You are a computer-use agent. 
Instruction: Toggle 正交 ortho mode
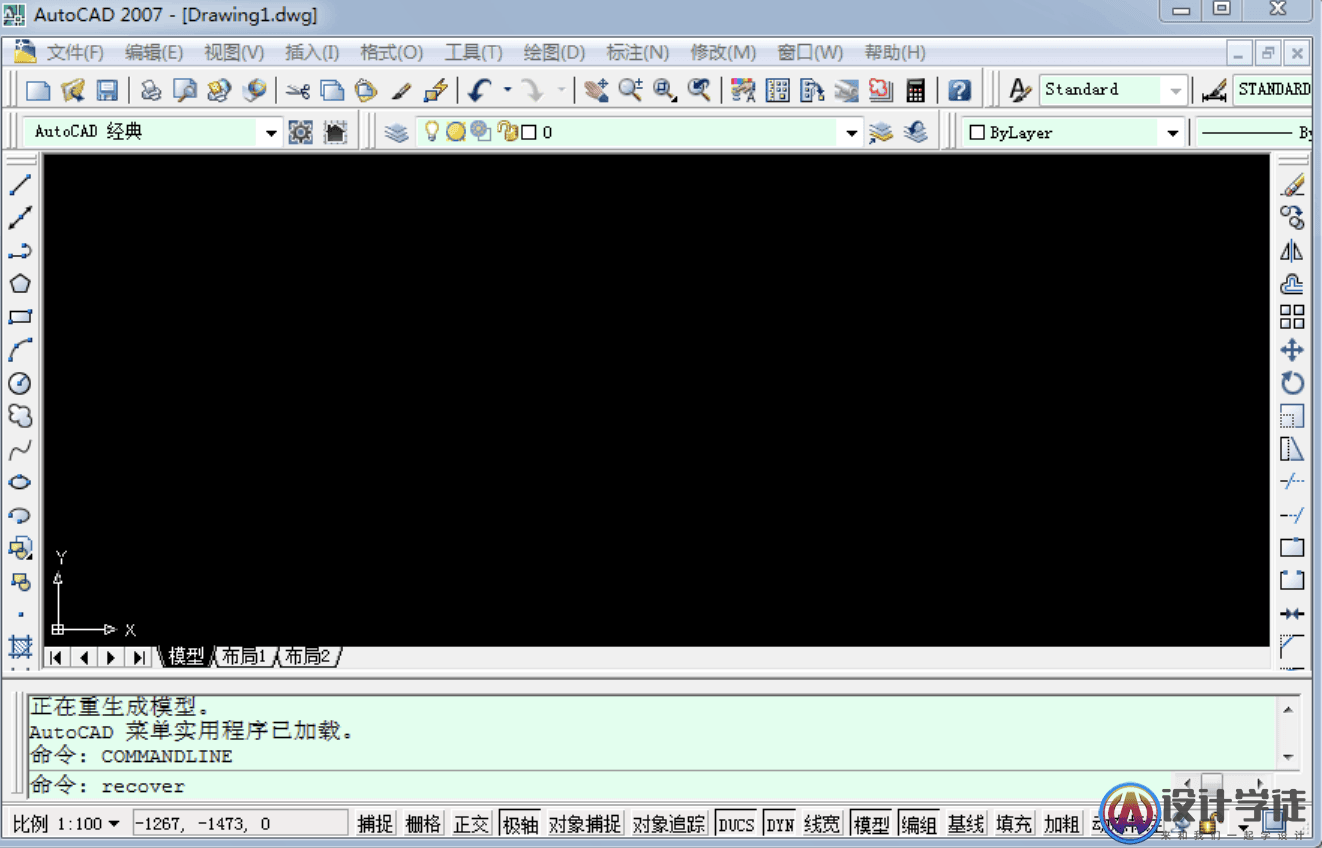pos(472,824)
